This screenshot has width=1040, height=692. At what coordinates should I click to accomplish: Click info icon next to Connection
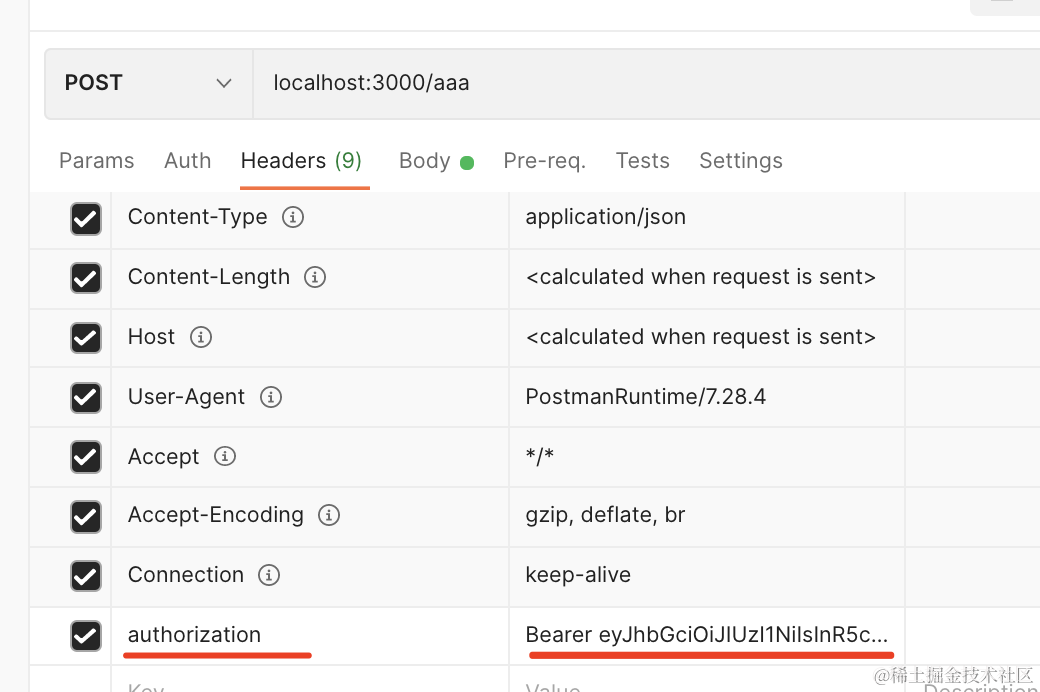(268, 575)
